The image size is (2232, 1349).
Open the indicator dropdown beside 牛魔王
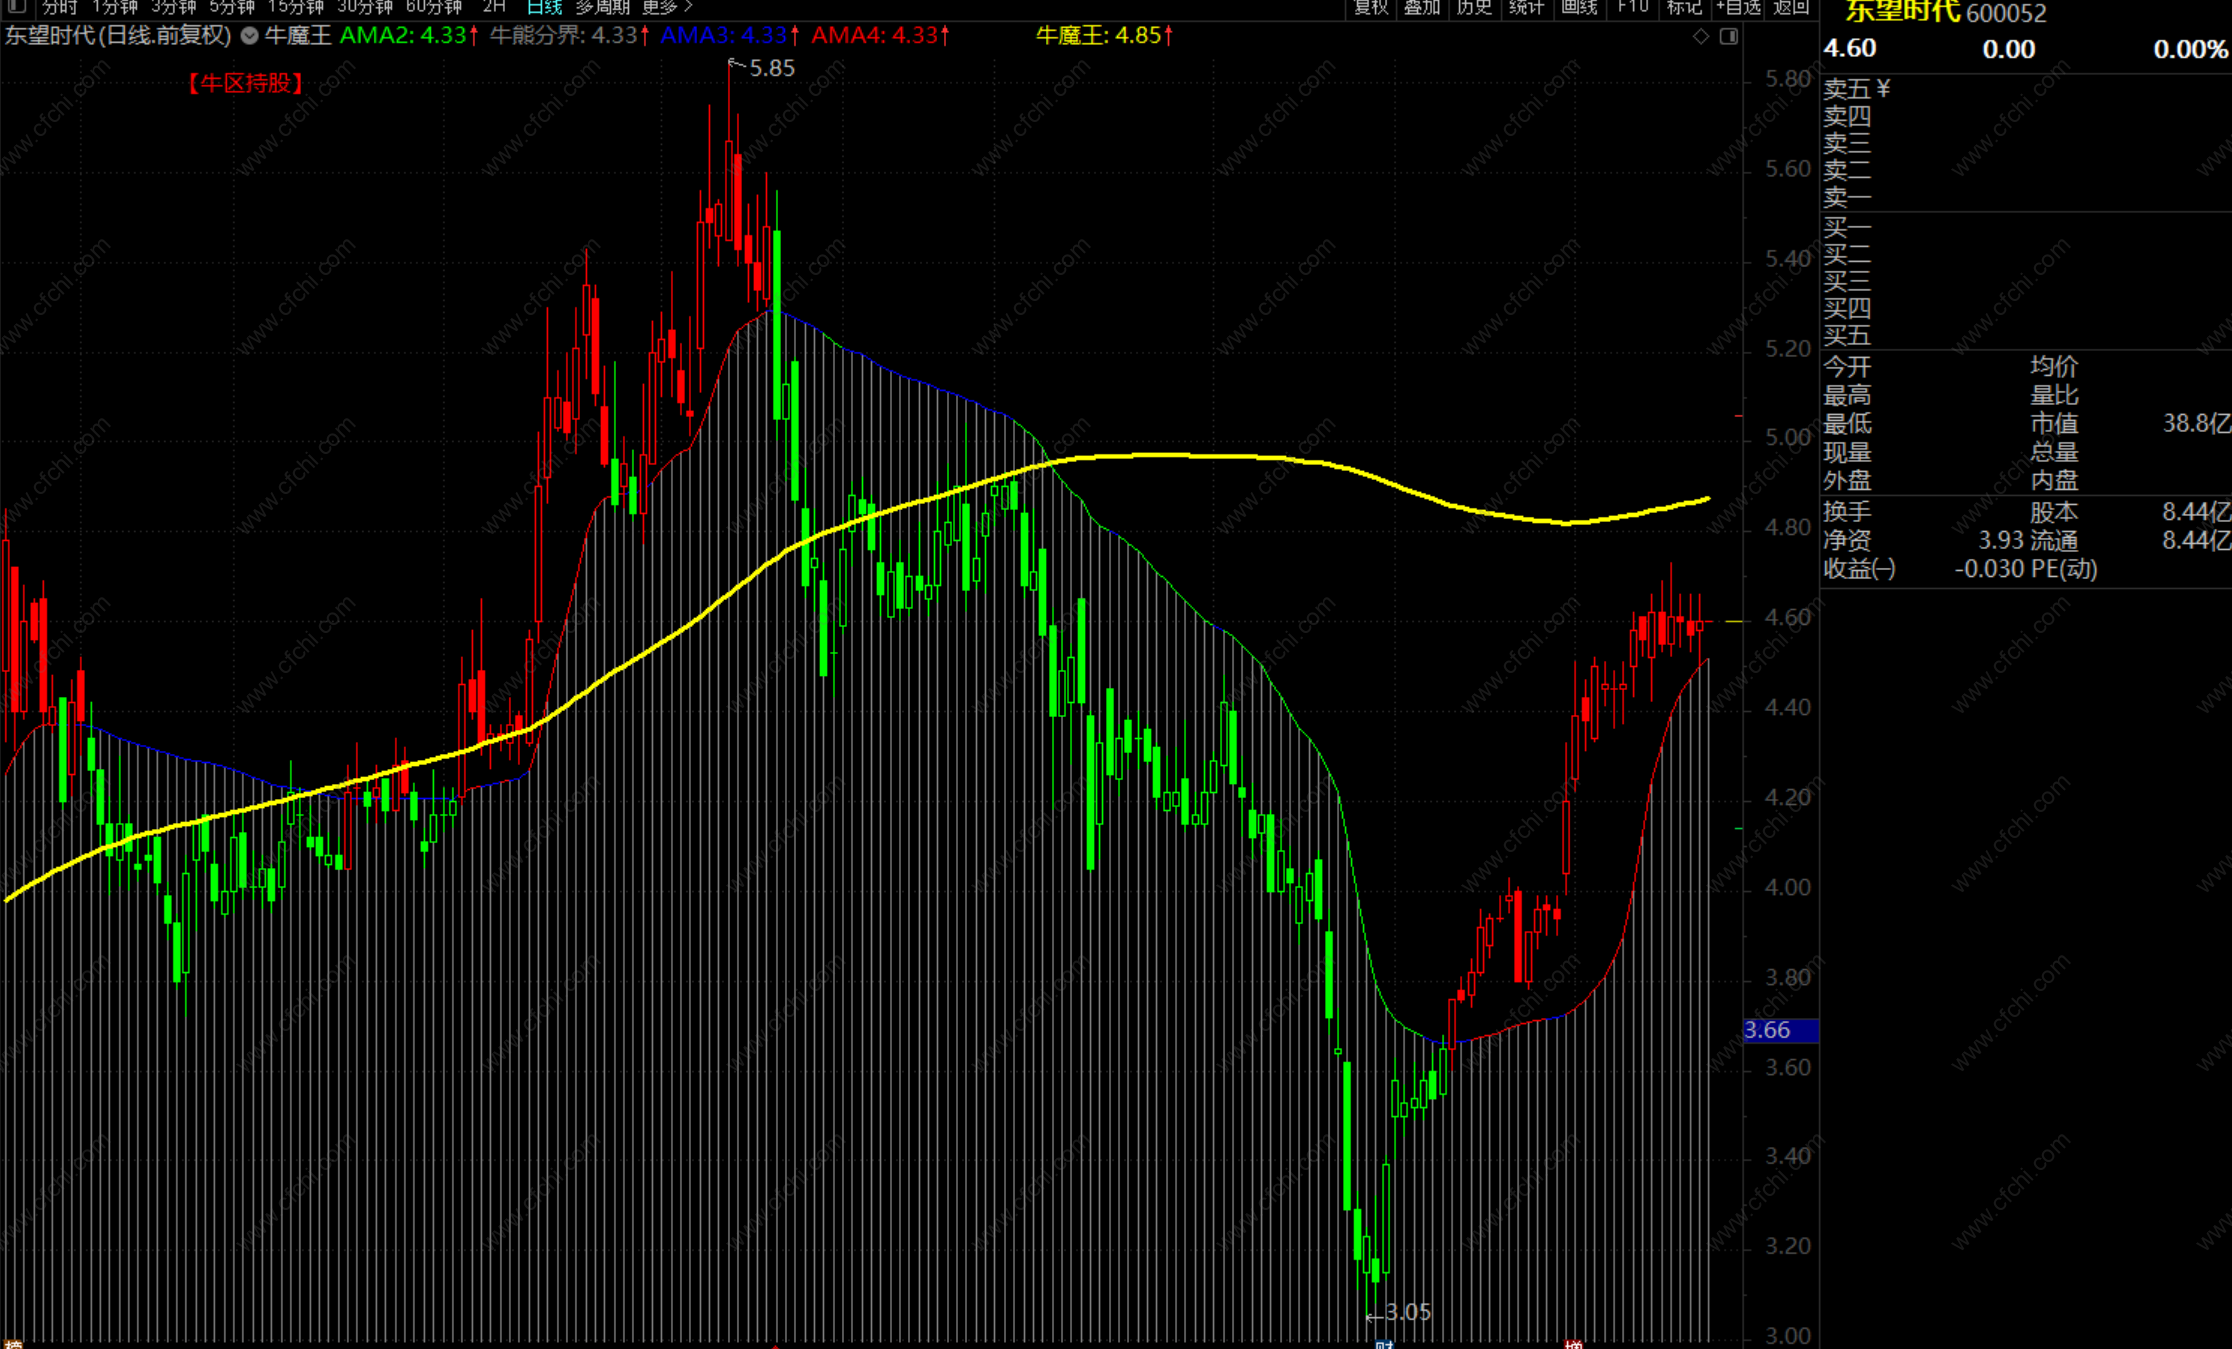[x=250, y=36]
